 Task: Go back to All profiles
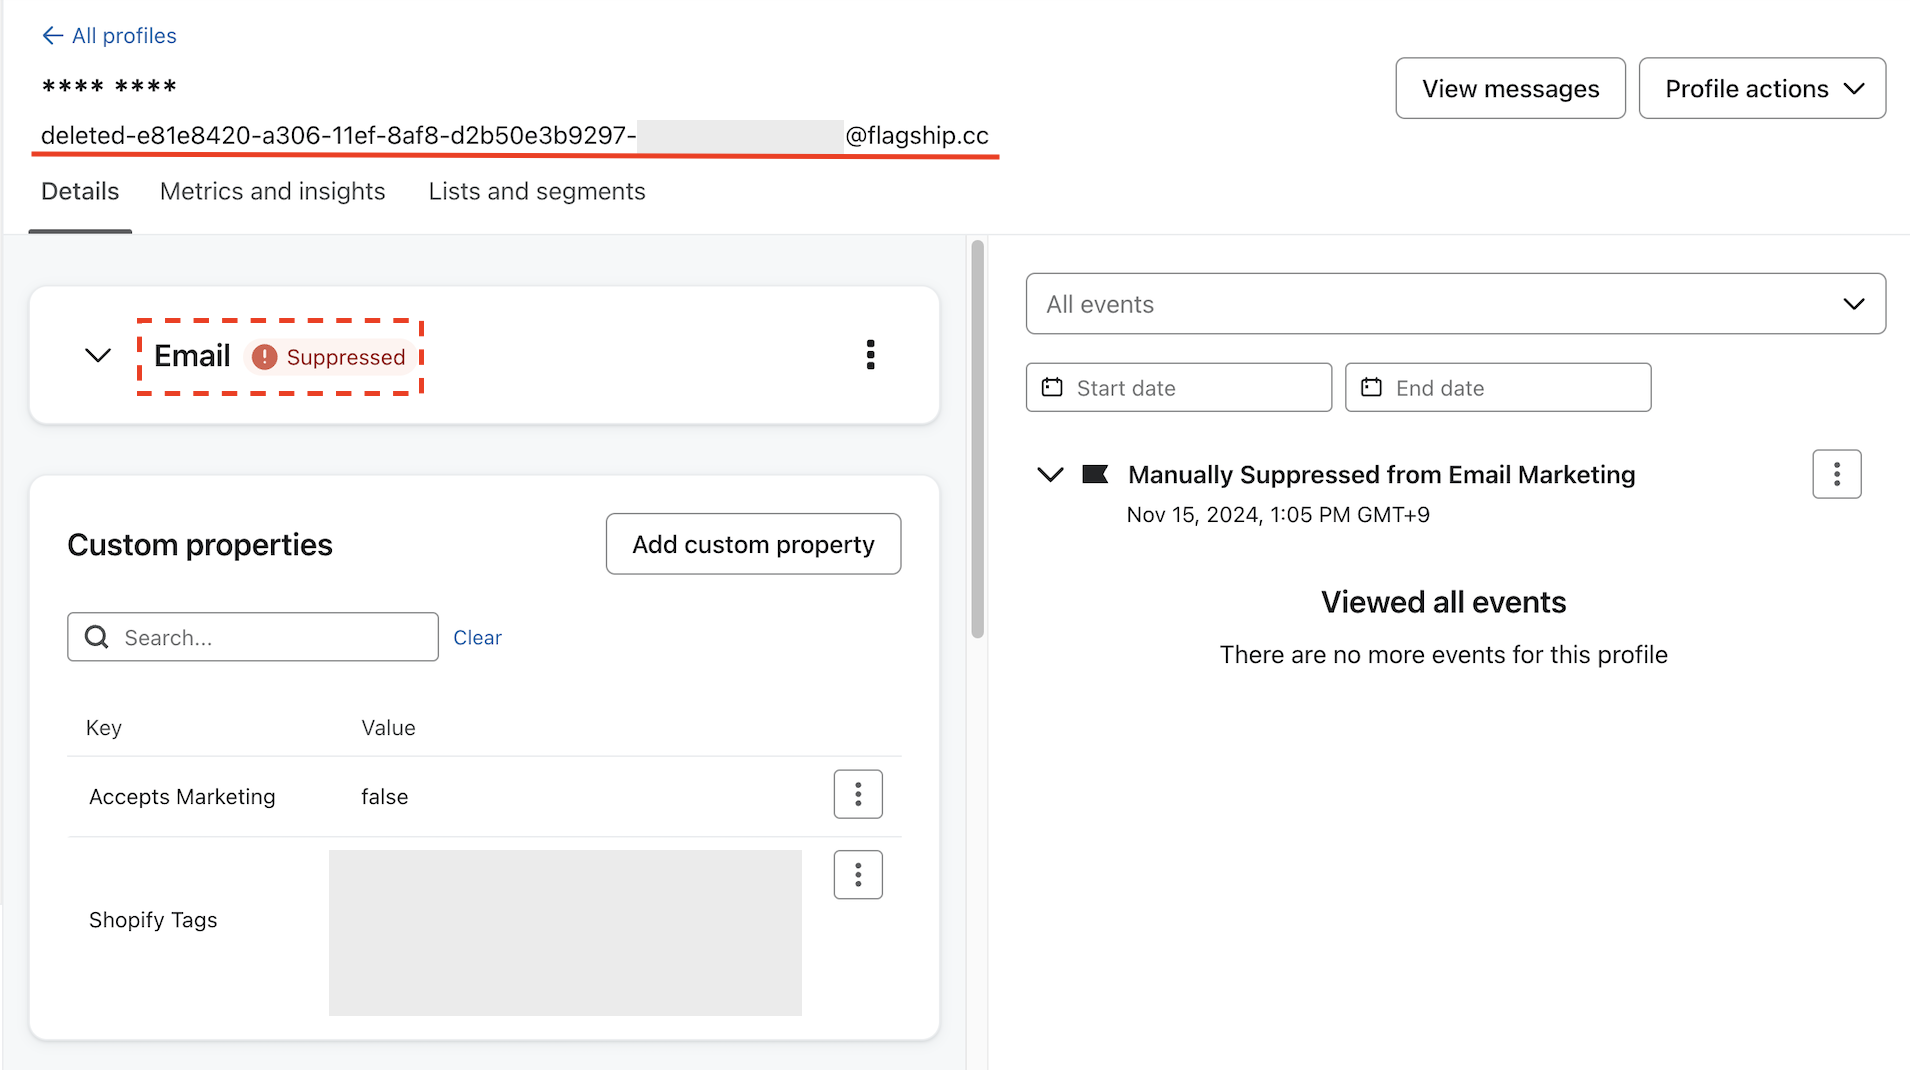point(109,36)
